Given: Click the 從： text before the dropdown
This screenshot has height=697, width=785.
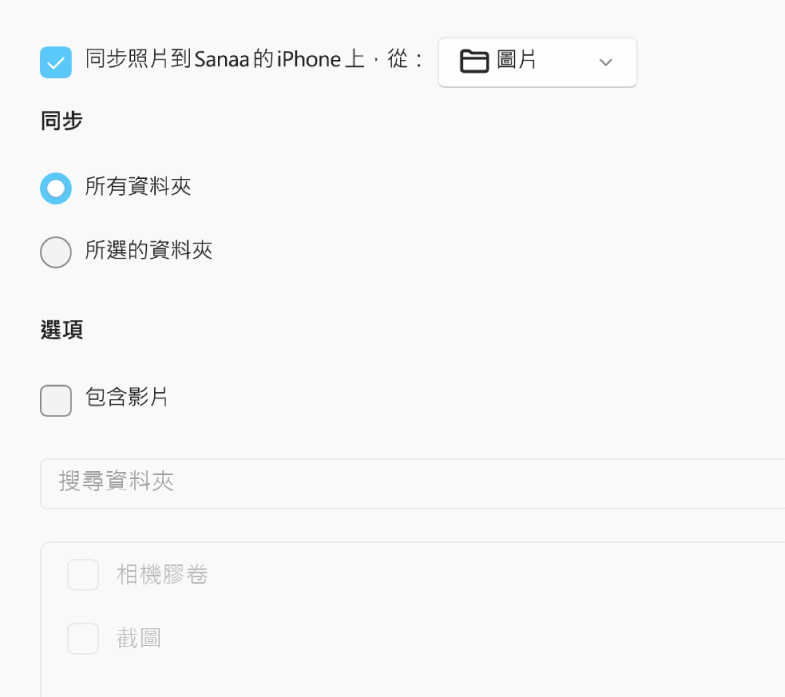Looking at the screenshot, I should point(406,59).
